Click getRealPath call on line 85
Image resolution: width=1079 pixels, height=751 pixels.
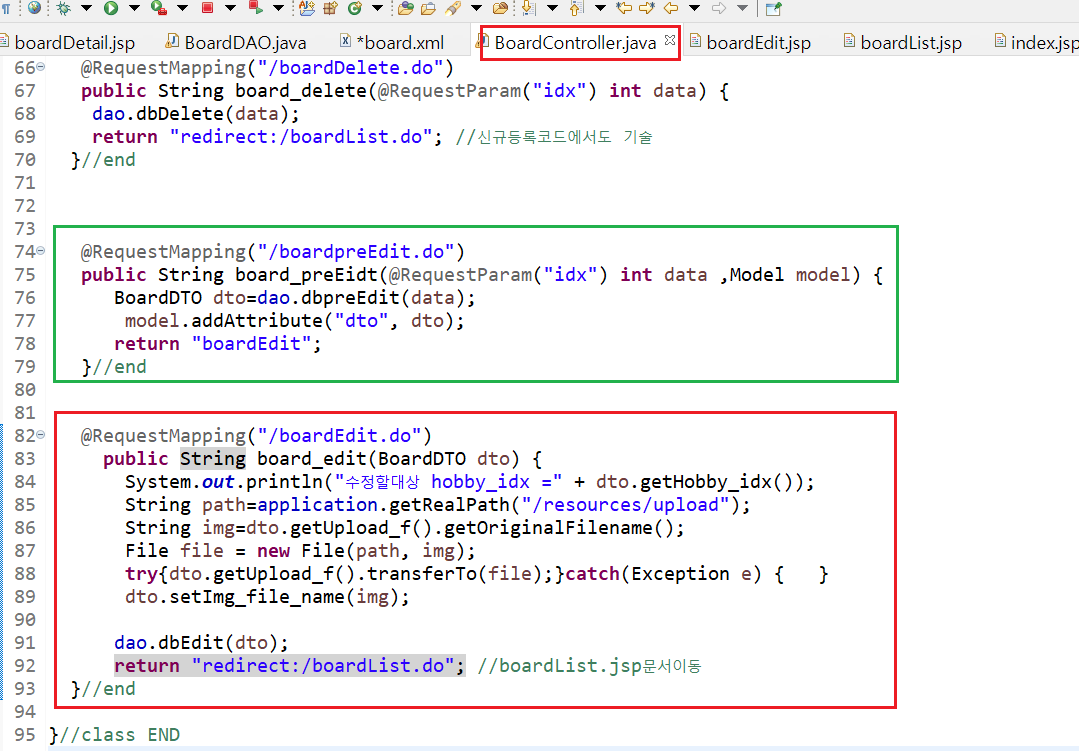pyautogui.click(x=449, y=505)
